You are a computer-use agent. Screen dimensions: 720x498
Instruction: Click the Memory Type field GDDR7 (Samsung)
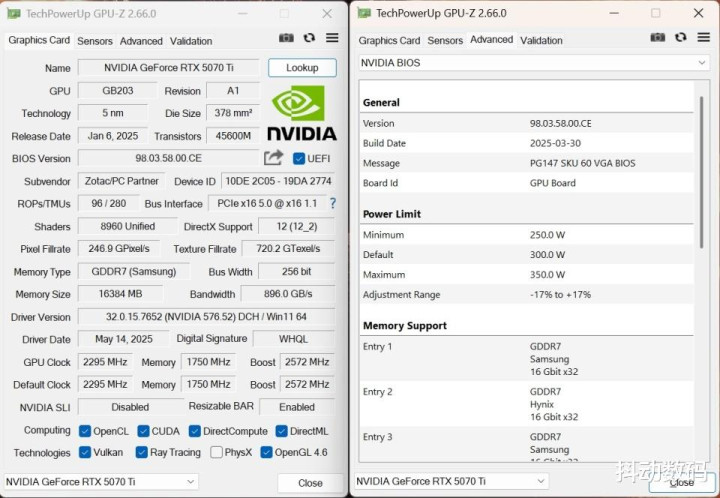(x=134, y=272)
